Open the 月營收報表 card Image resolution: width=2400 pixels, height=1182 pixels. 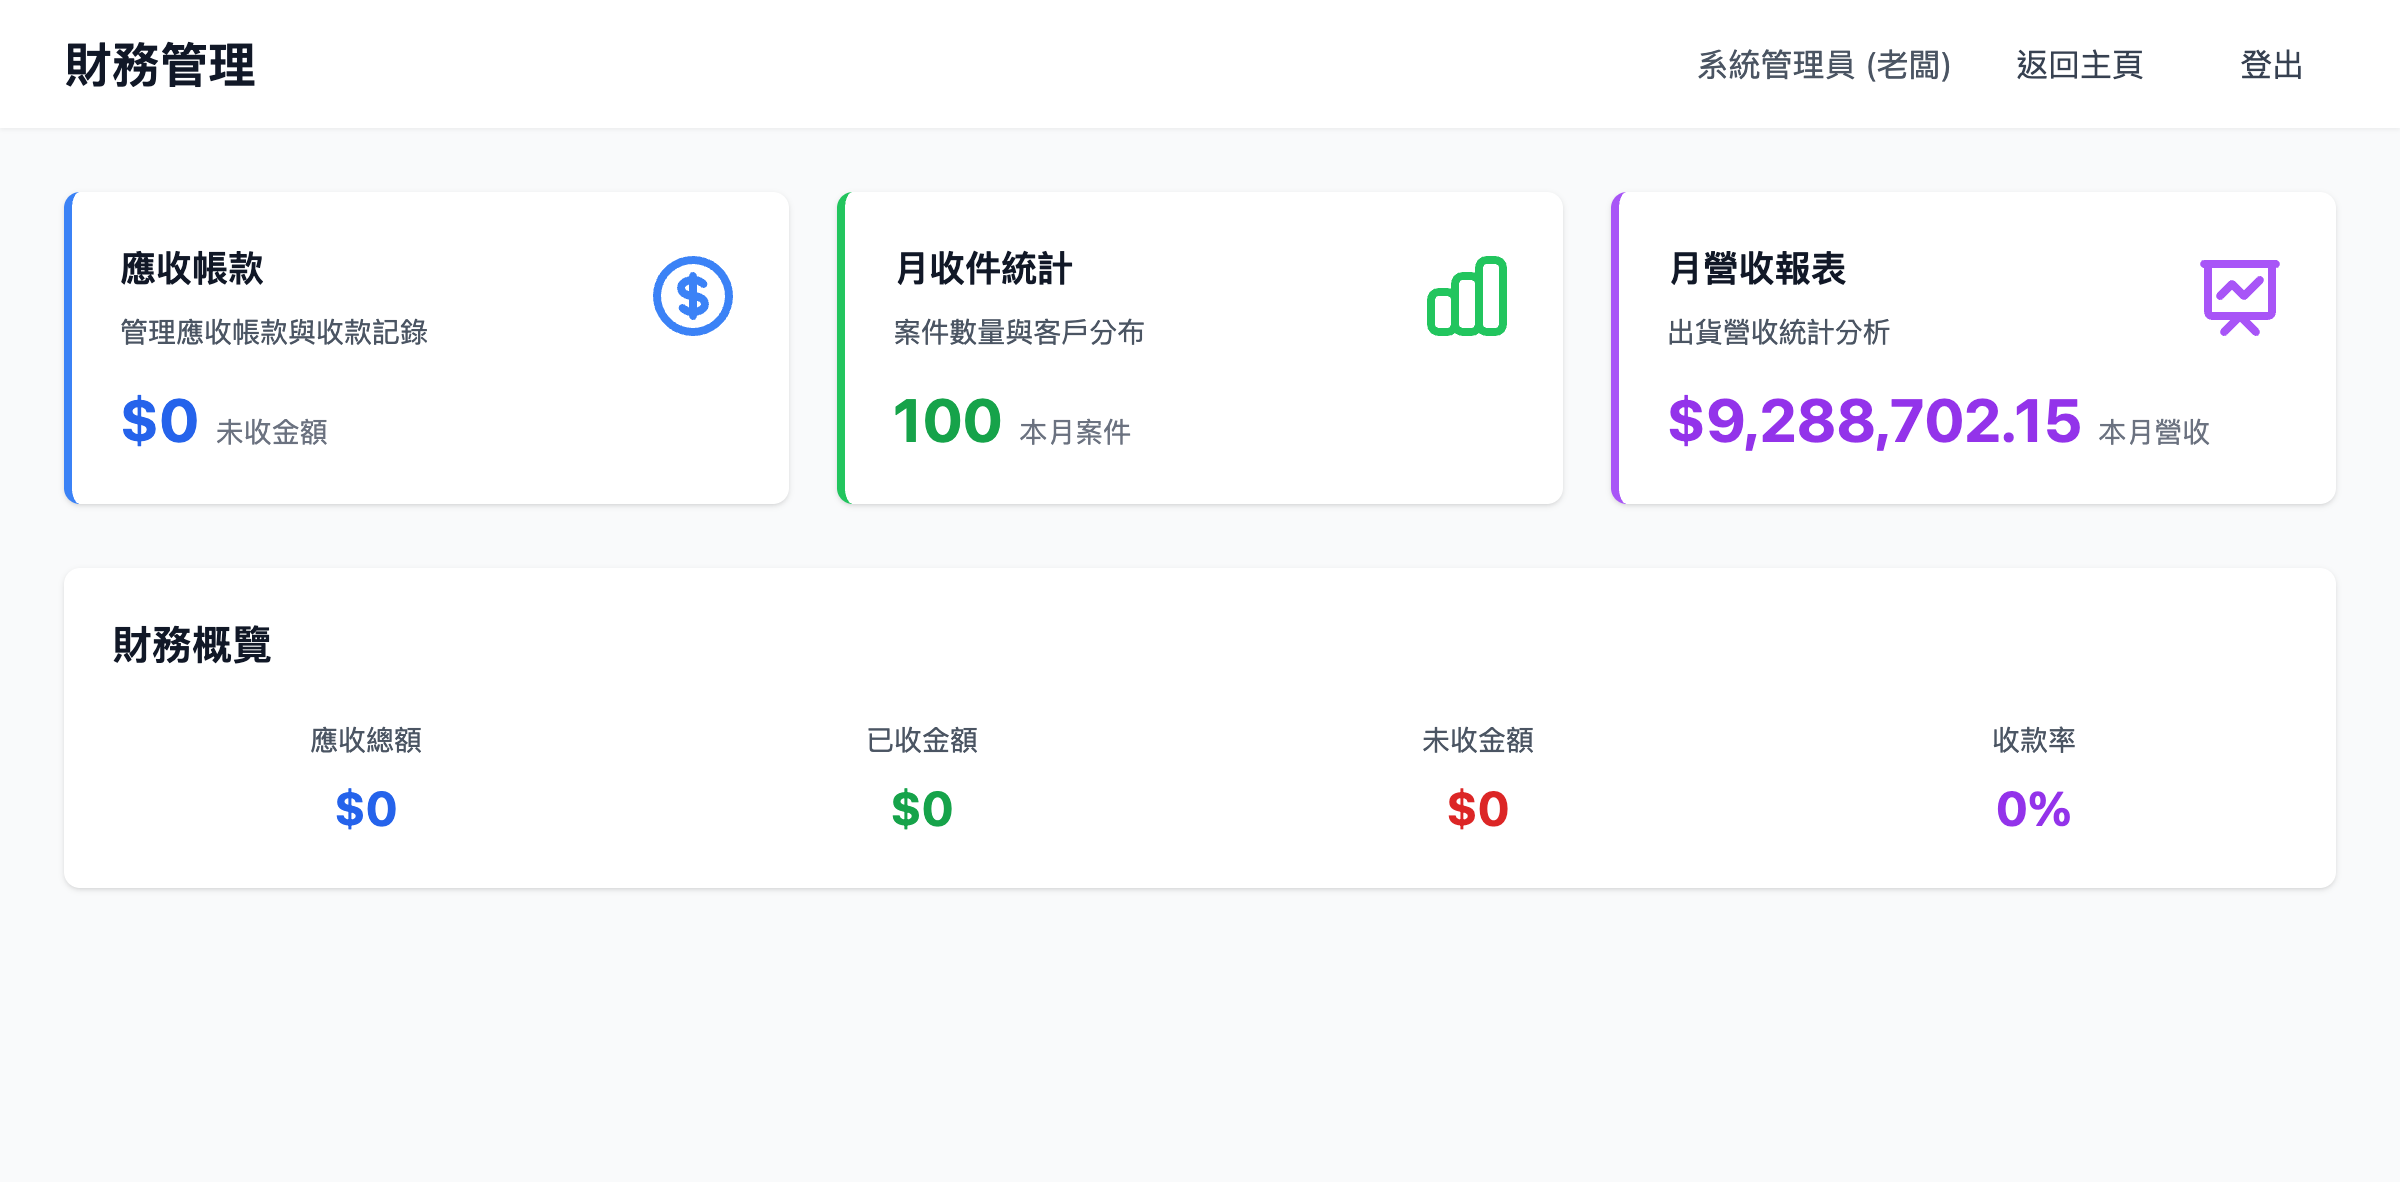pyautogui.click(x=1975, y=347)
